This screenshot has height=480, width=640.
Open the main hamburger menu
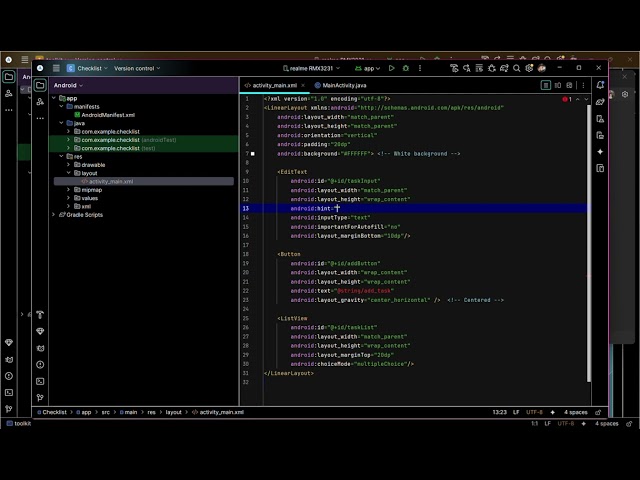tap(56, 68)
